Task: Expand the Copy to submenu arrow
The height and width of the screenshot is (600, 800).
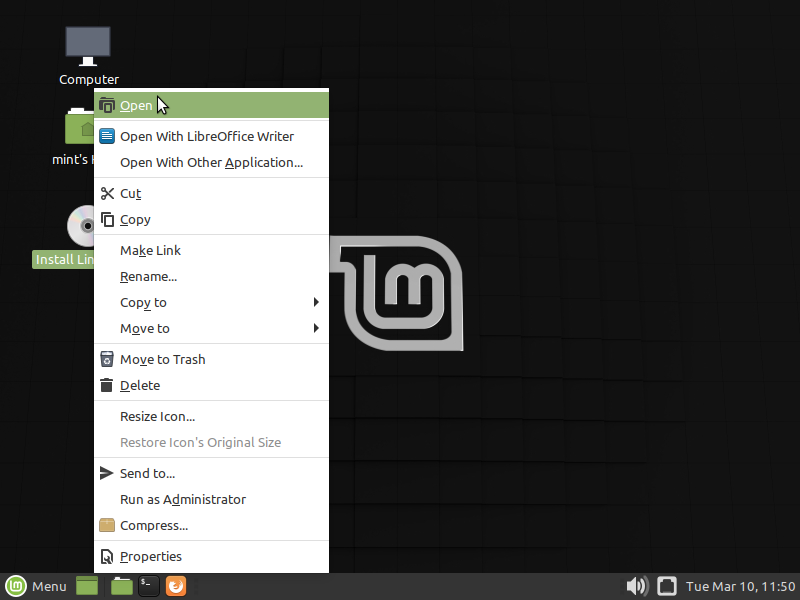Action: (x=316, y=302)
